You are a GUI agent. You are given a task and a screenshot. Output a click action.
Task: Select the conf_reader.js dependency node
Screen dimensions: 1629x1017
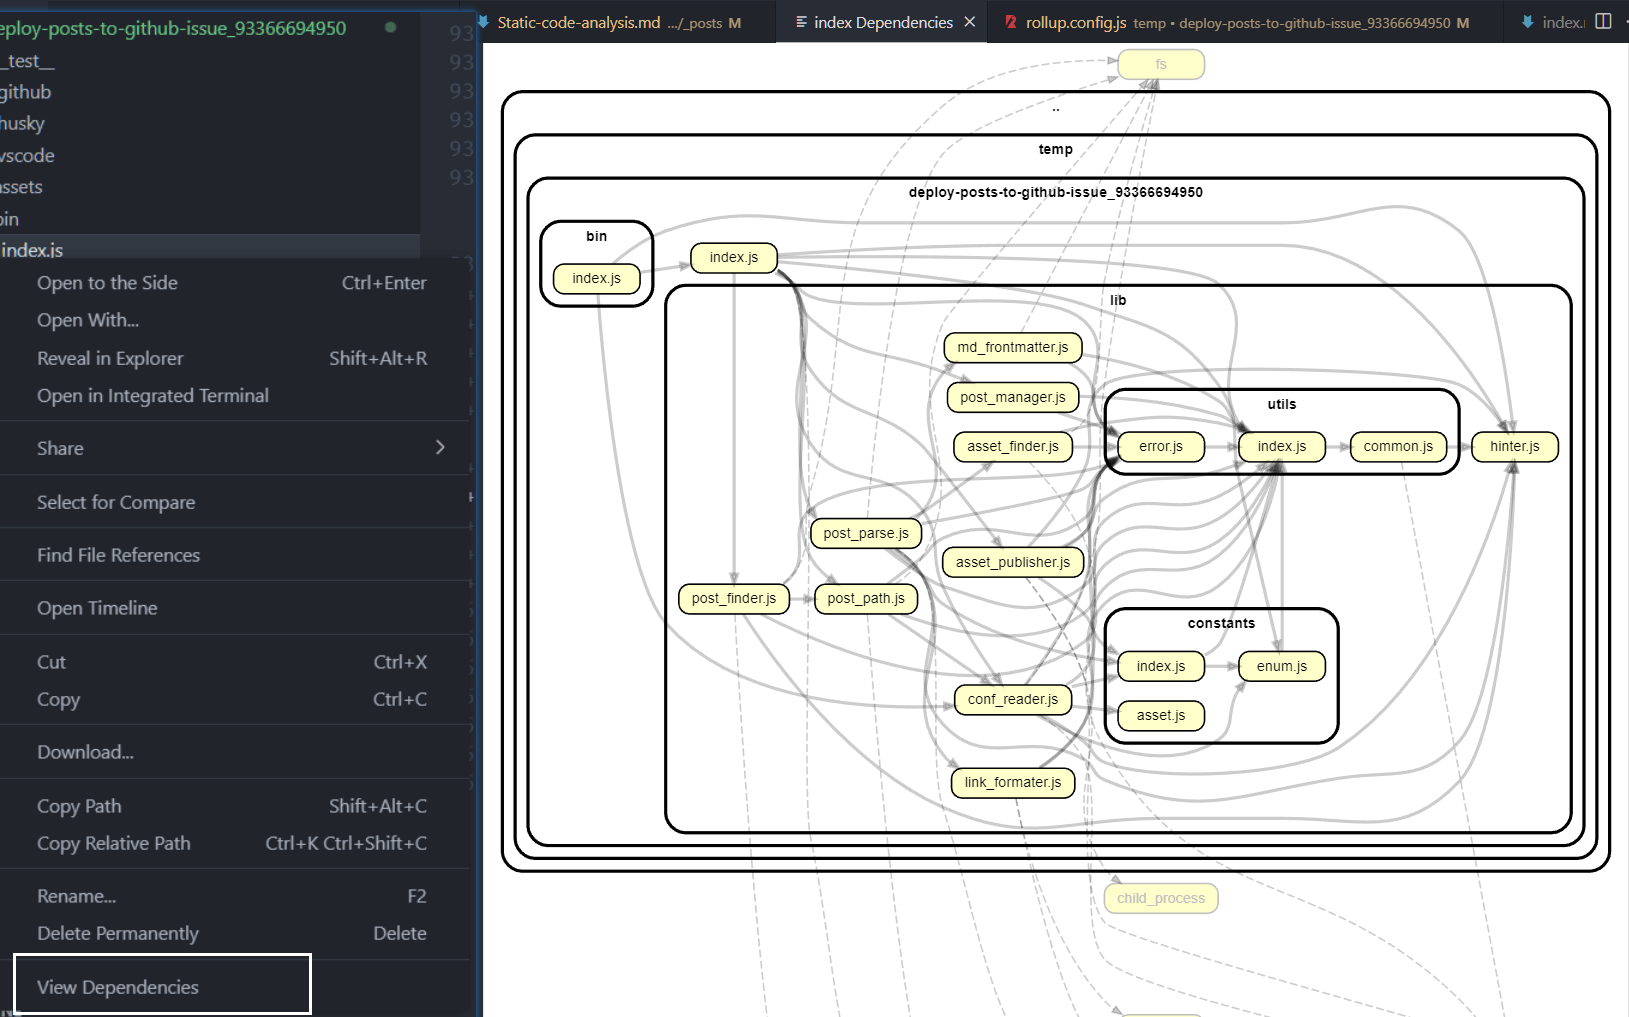[x=1012, y=699]
